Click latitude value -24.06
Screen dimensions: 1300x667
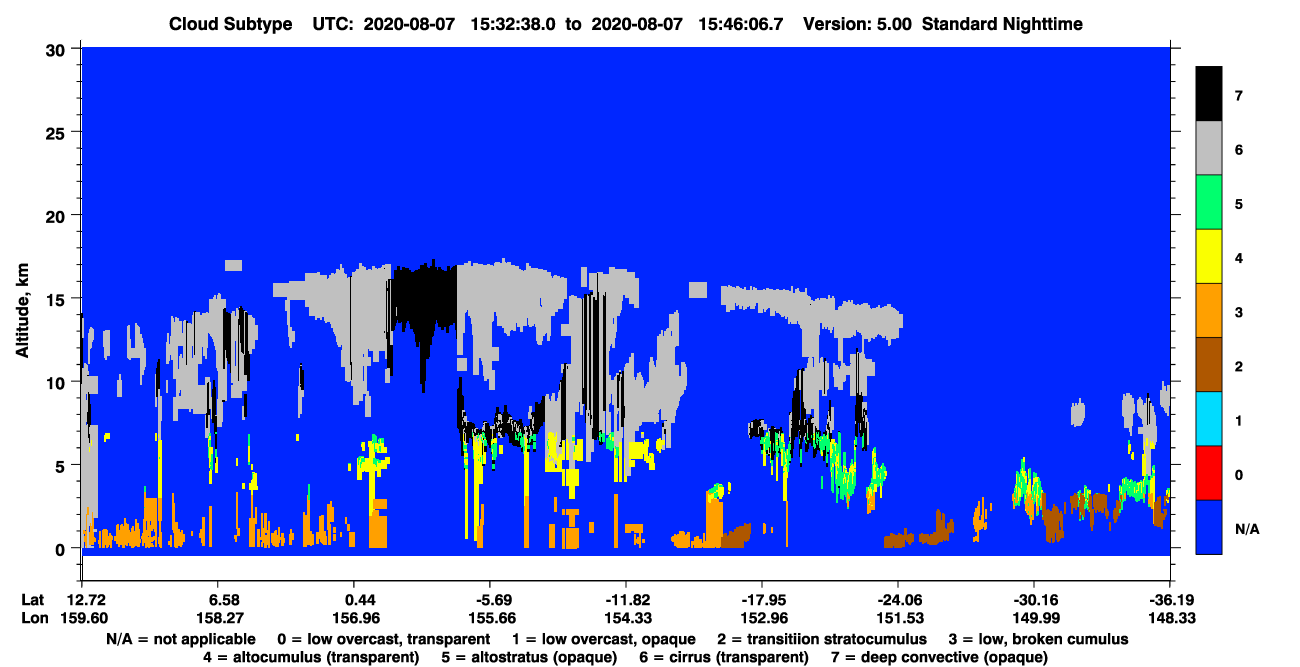point(898,600)
